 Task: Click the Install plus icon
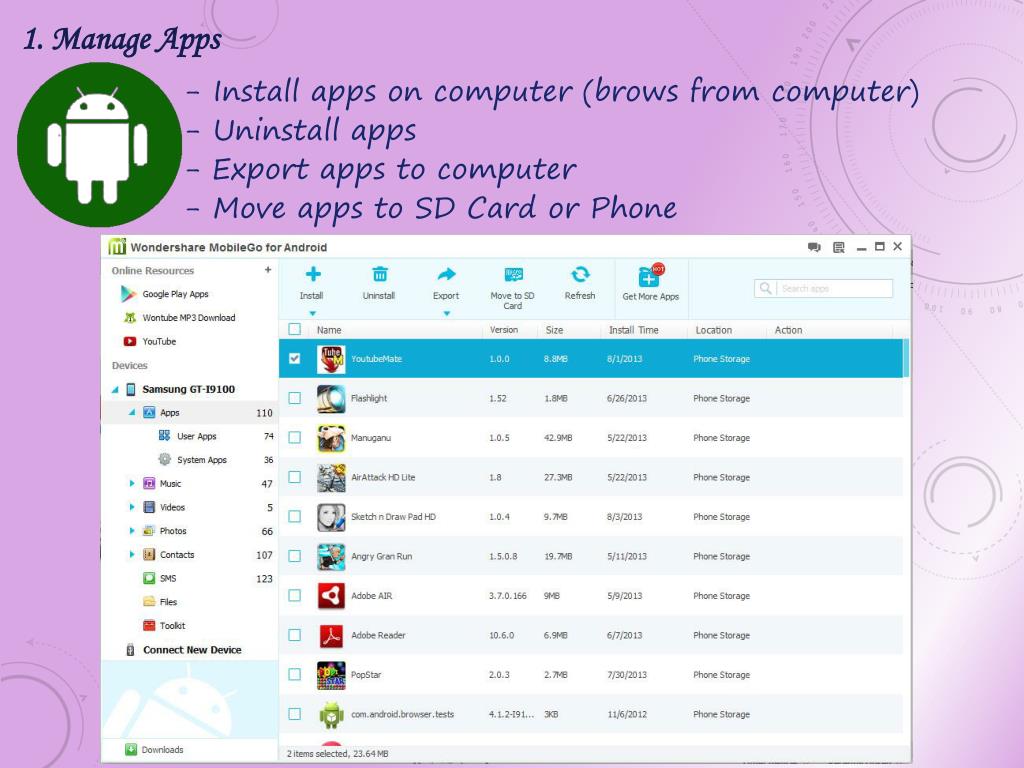click(313, 274)
